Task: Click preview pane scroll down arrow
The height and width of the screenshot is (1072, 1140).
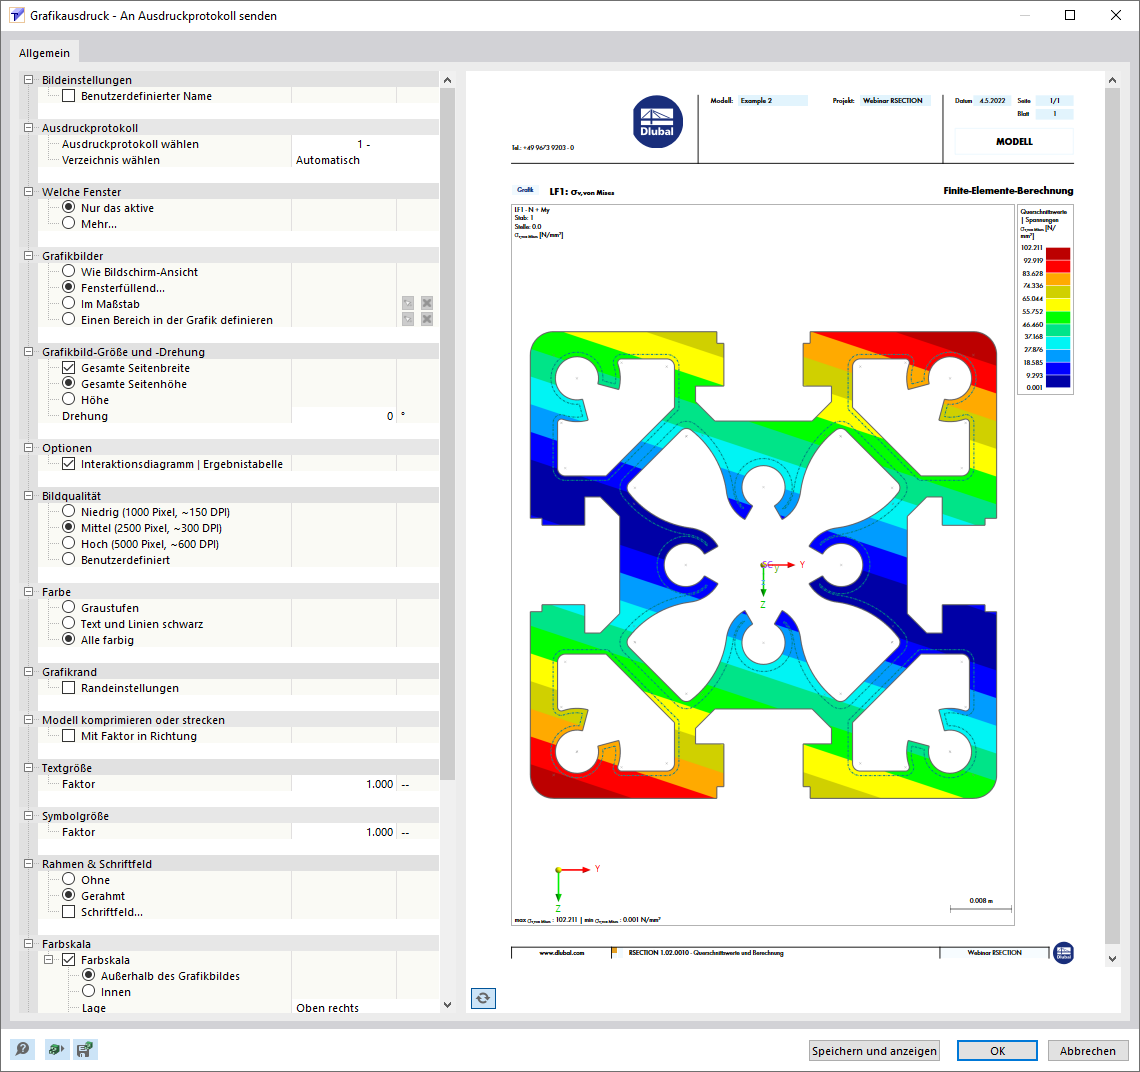Action: pos(1112,959)
